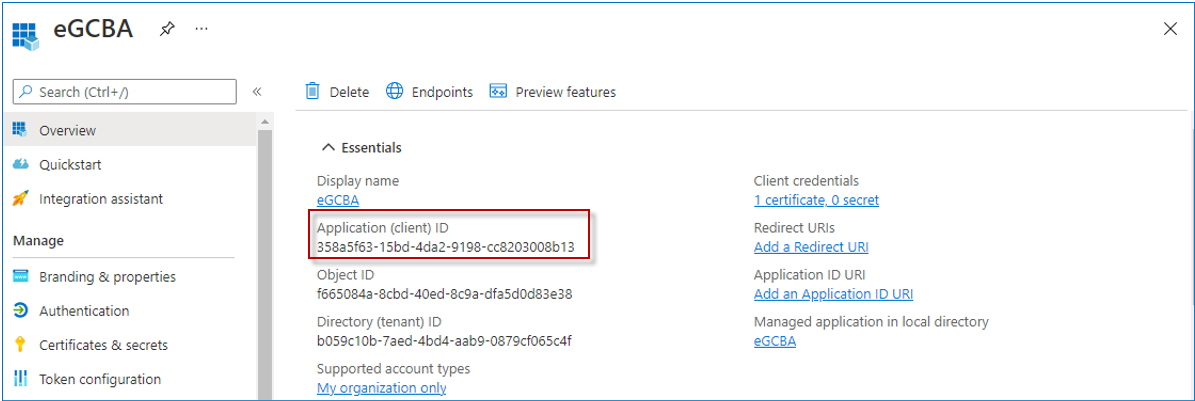The height and width of the screenshot is (401, 1195).
Task: Pin the eGCBA blade
Action: pos(166,29)
